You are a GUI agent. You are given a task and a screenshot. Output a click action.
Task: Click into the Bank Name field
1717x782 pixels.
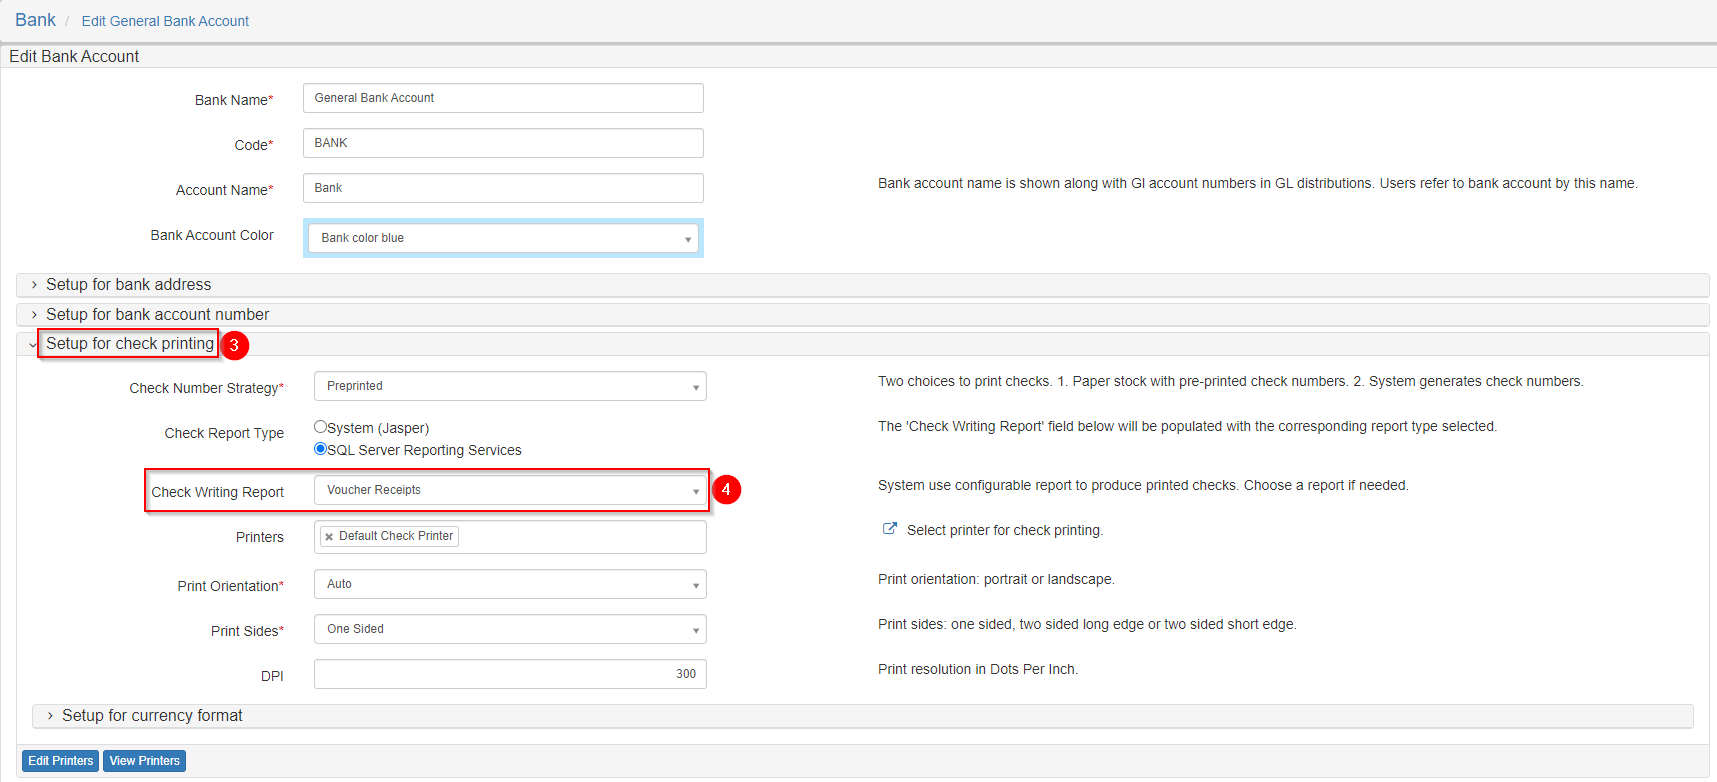pos(503,98)
